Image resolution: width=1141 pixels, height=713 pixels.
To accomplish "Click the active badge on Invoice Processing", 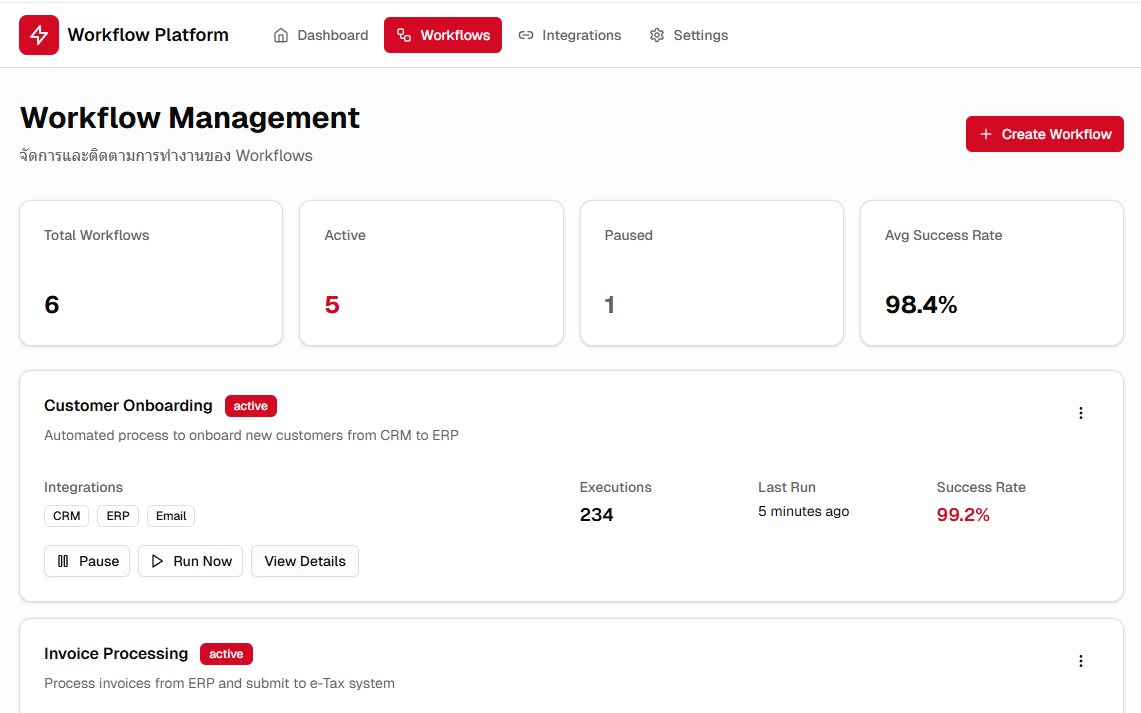I will point(226,654).
